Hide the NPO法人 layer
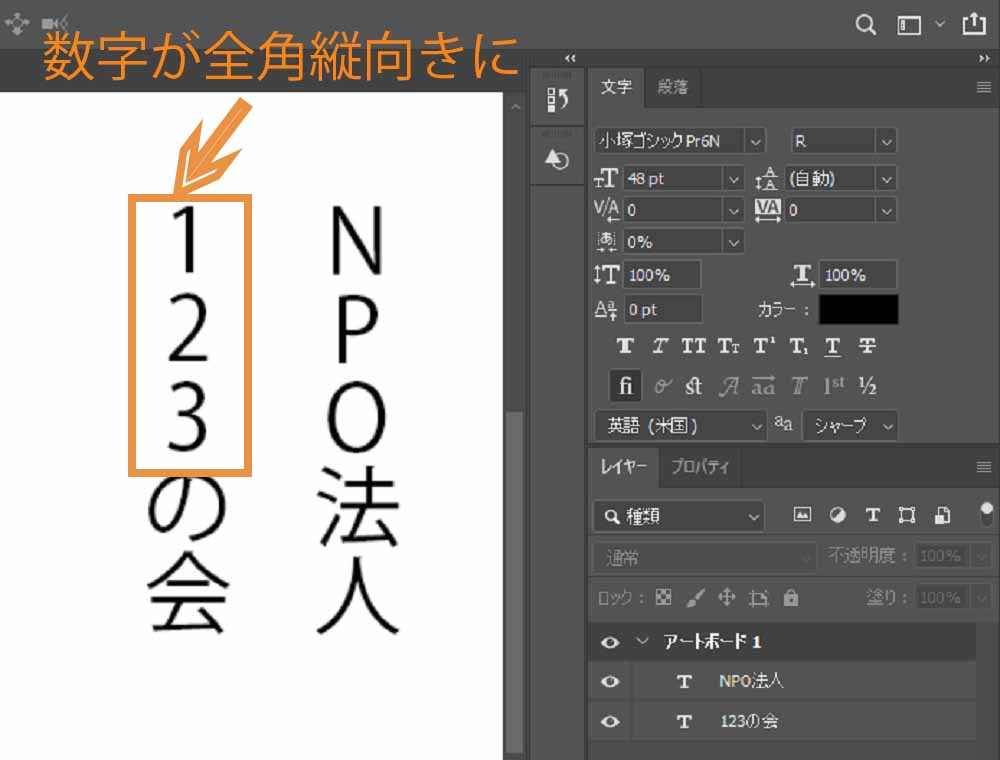Image resolution: width=1000 pixels, height=760 pixels. click(x=609, y=681)
